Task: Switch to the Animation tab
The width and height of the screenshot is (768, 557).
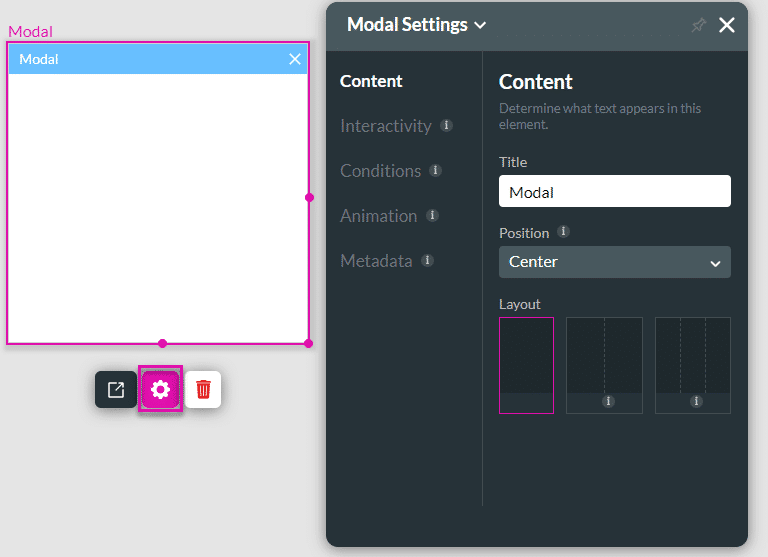Action: (378, 216)
